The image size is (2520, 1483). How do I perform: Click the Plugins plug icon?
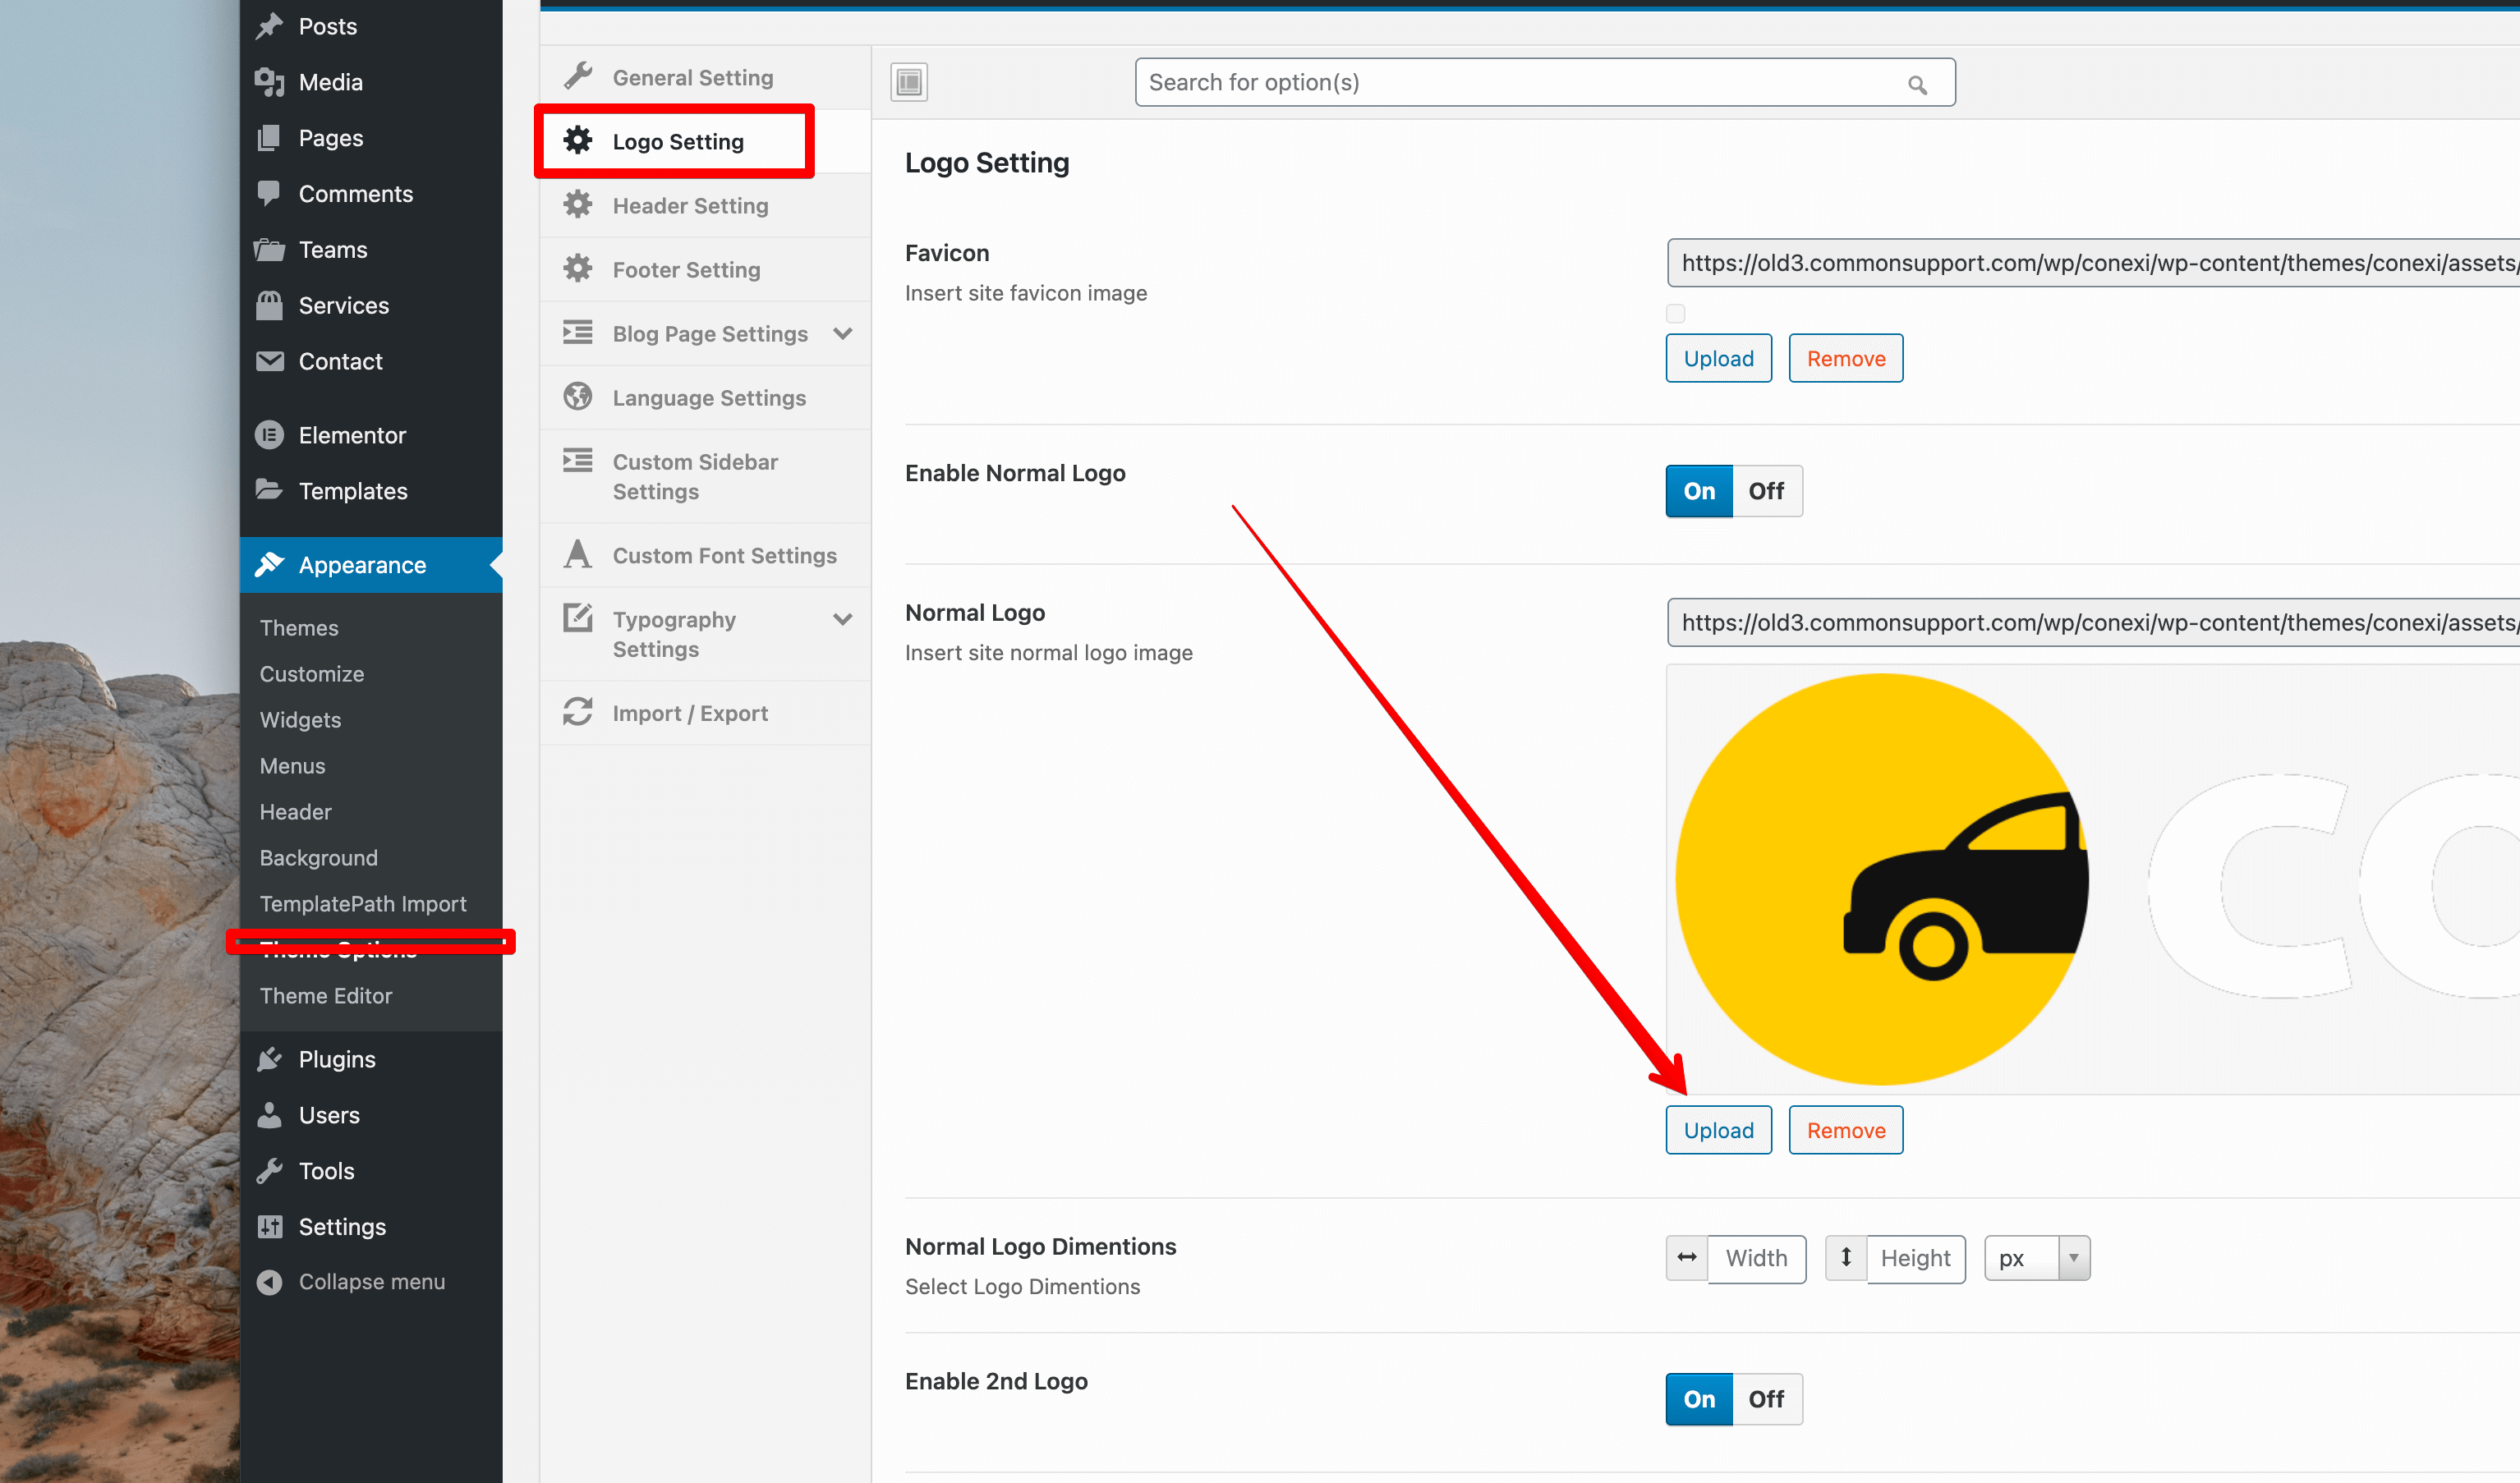[269, 1059]
